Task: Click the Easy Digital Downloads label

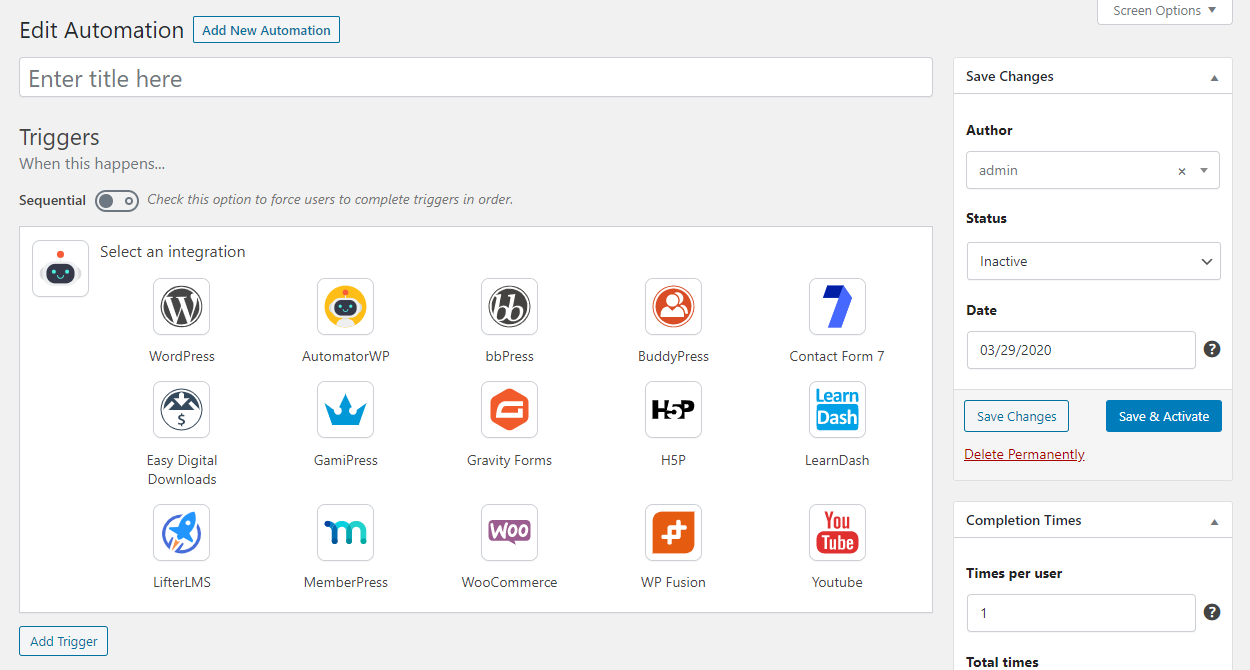Action: [182, 470]
